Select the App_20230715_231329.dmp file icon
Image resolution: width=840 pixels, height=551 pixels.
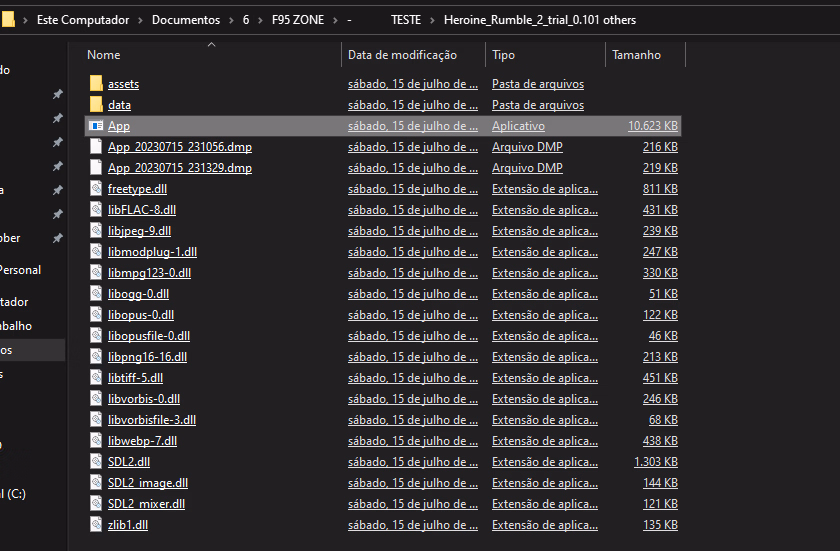(x=96, y=168)
